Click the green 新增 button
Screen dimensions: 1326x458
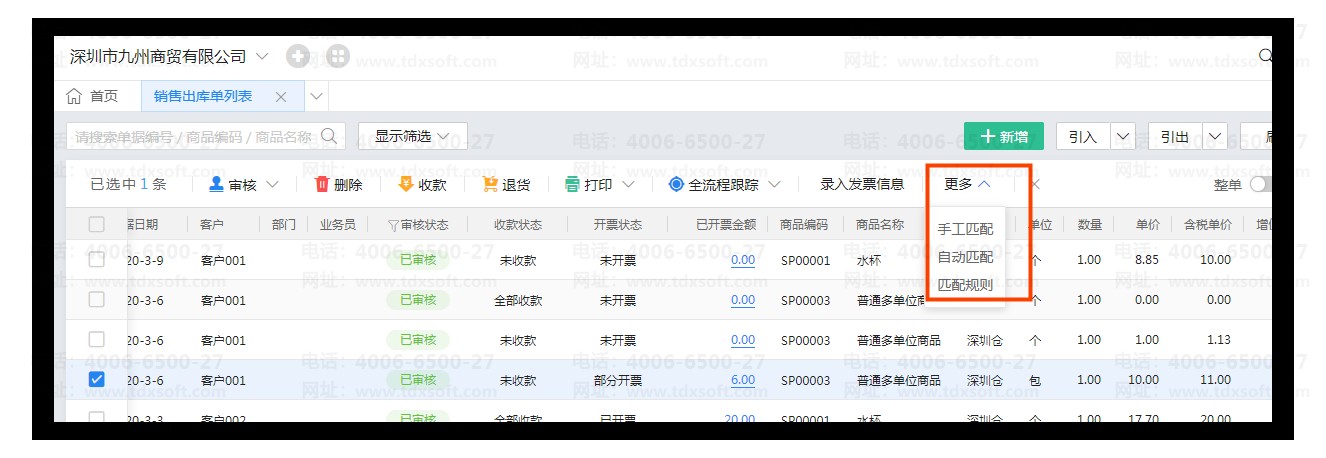click(1003, 137)
